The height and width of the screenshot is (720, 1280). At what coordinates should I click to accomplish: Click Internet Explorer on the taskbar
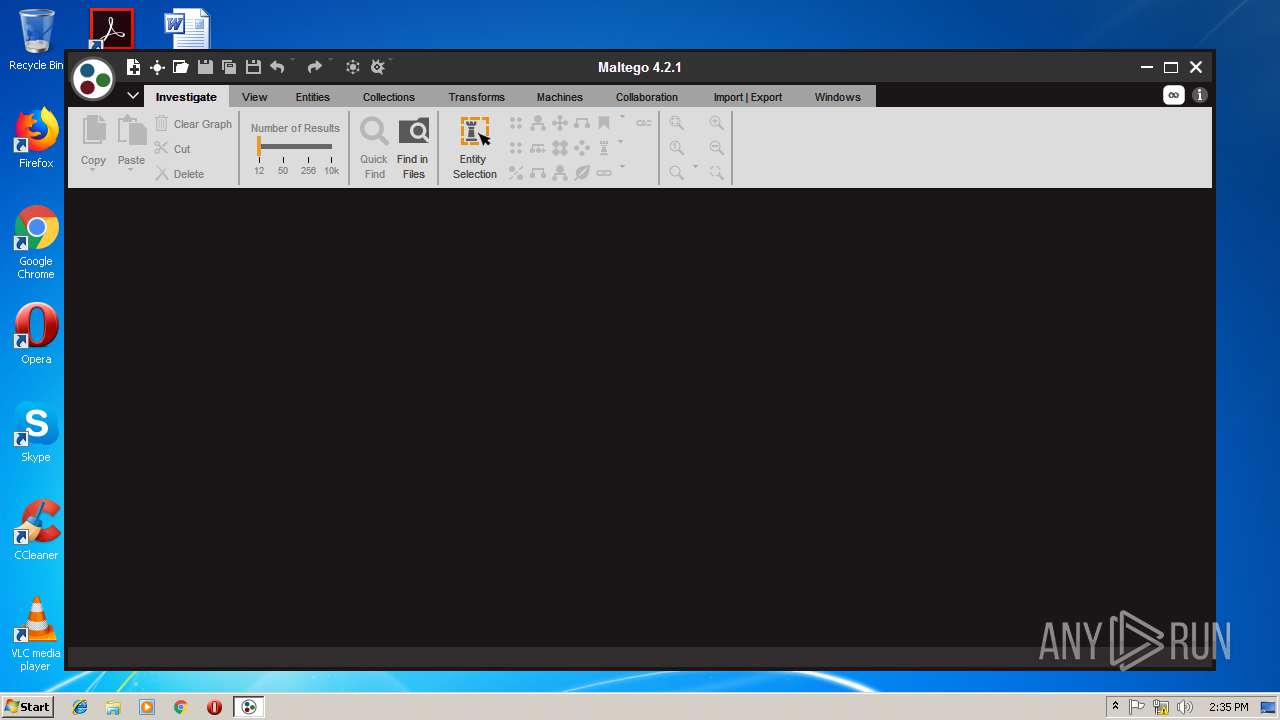pos(80,707)
